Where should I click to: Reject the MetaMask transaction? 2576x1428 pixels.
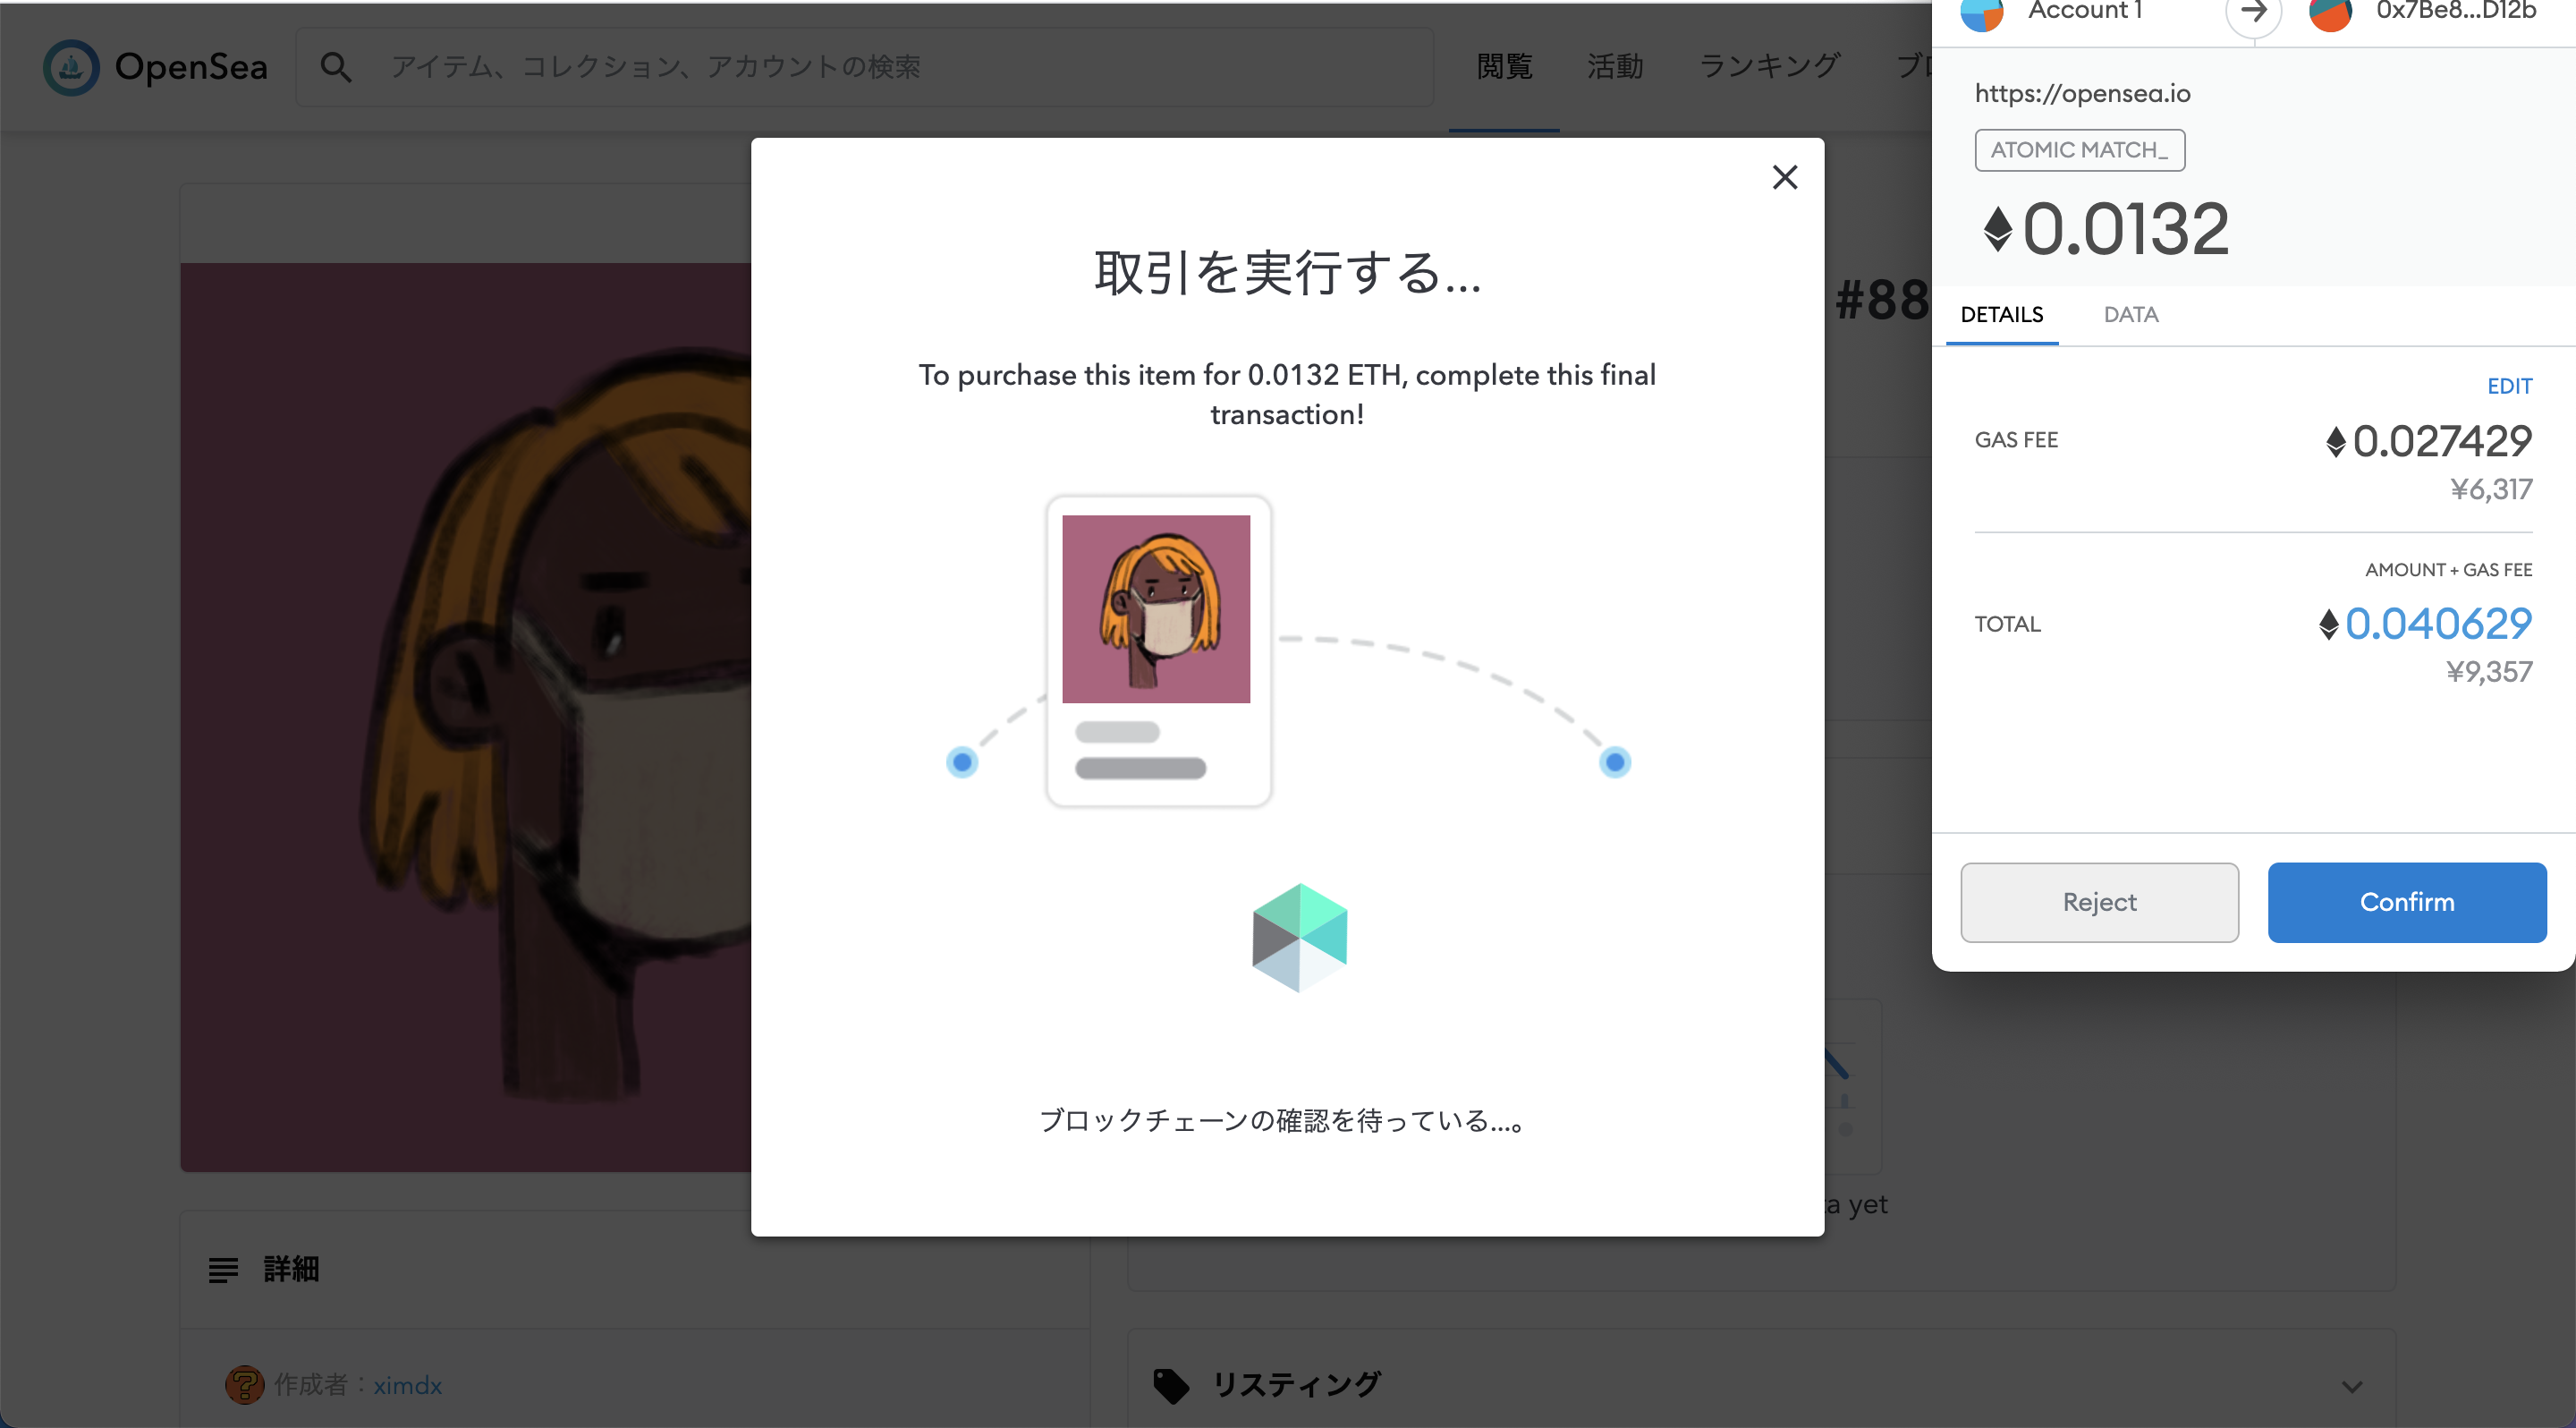click(2099, 902)
